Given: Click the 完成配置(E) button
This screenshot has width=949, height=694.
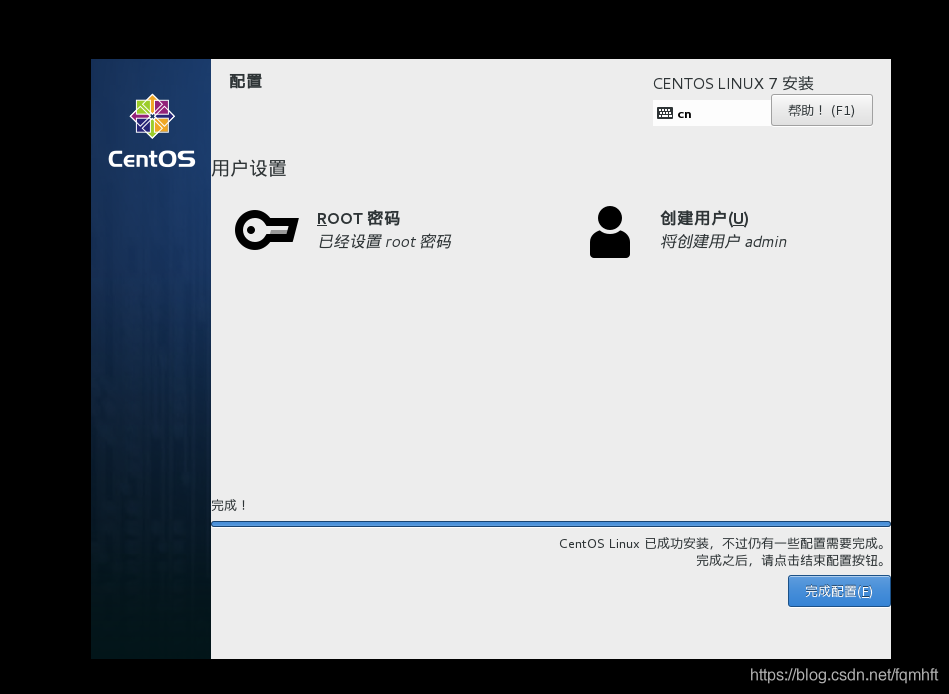Looking at the screenshot, I should coord(839,591).
